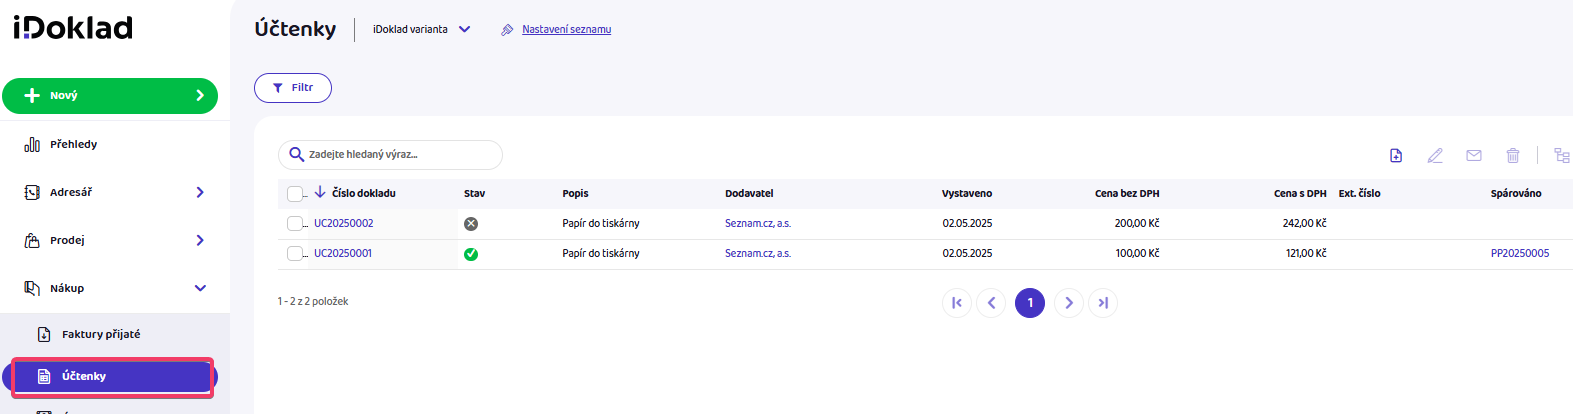Collapse the Nákup section chevron
Image resolution: width=1573 pixels, height=414 pixels.
pyautogui.click(x=200, y=288)
